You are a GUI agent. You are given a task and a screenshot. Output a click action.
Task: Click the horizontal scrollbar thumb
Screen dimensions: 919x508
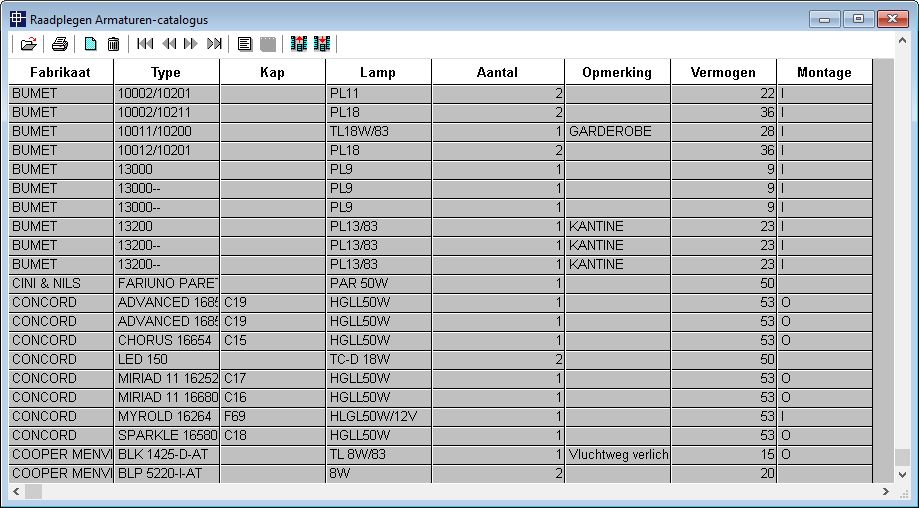[x=33, y=492]
